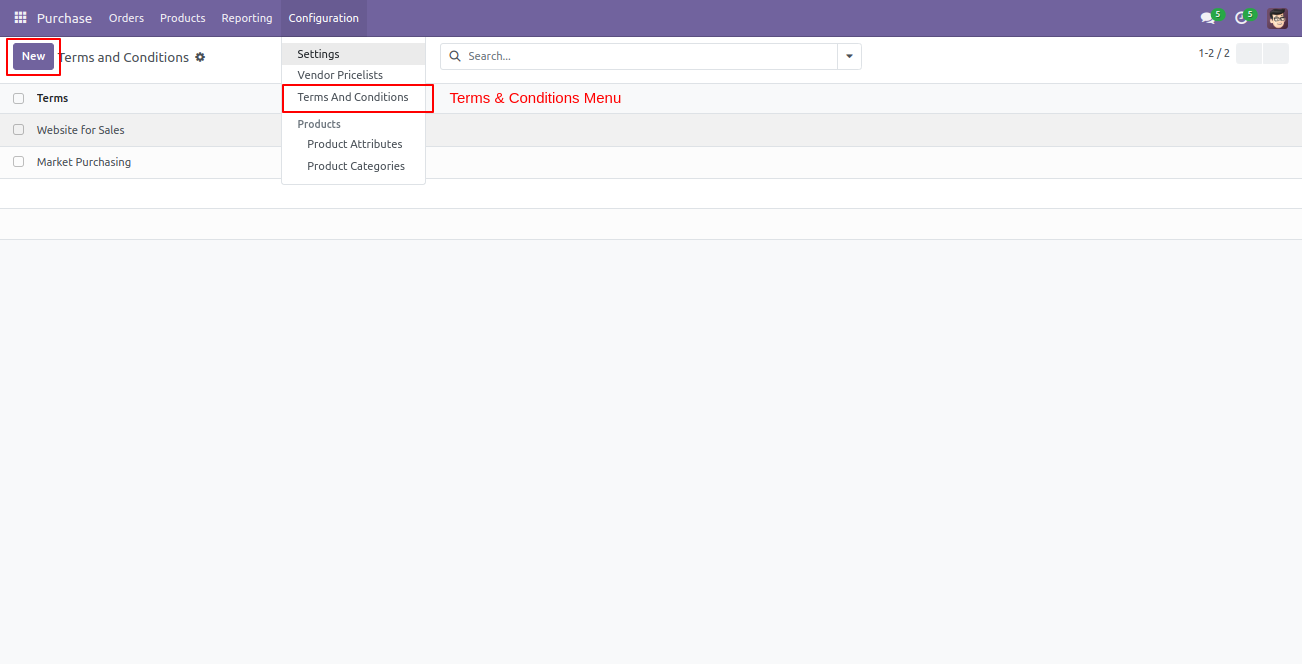Focus the Search input field

pyautogui.click(x=650, y=56)
